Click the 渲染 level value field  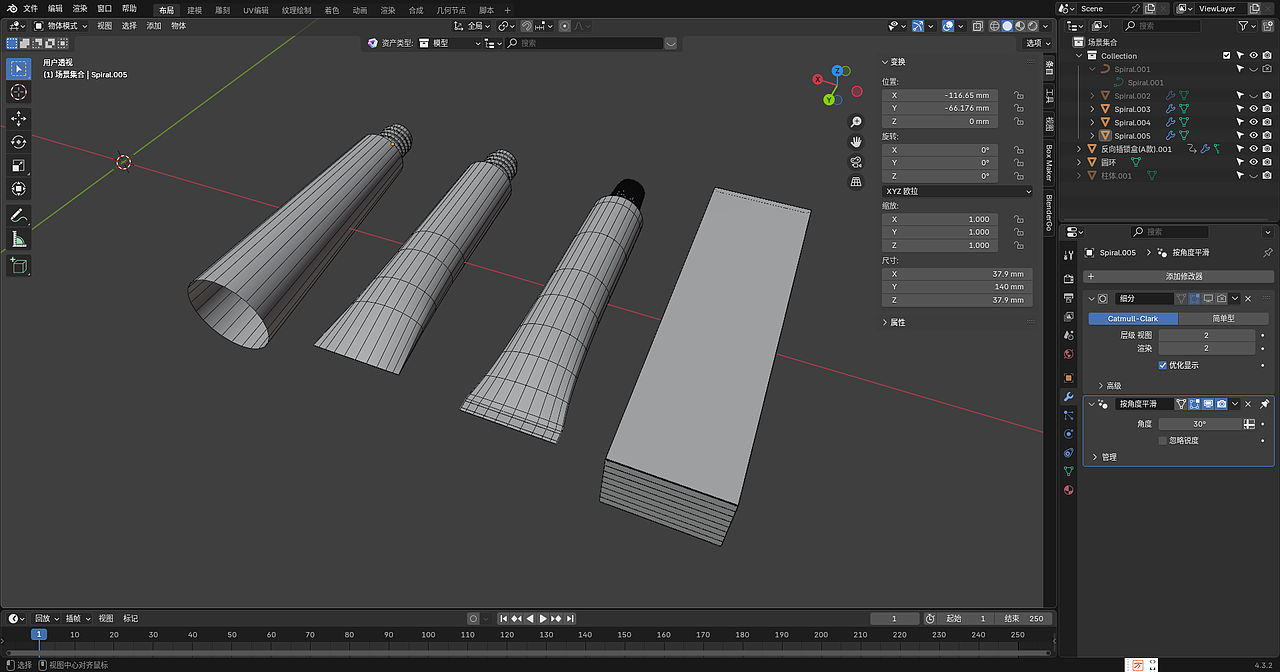pos(1206,348)
